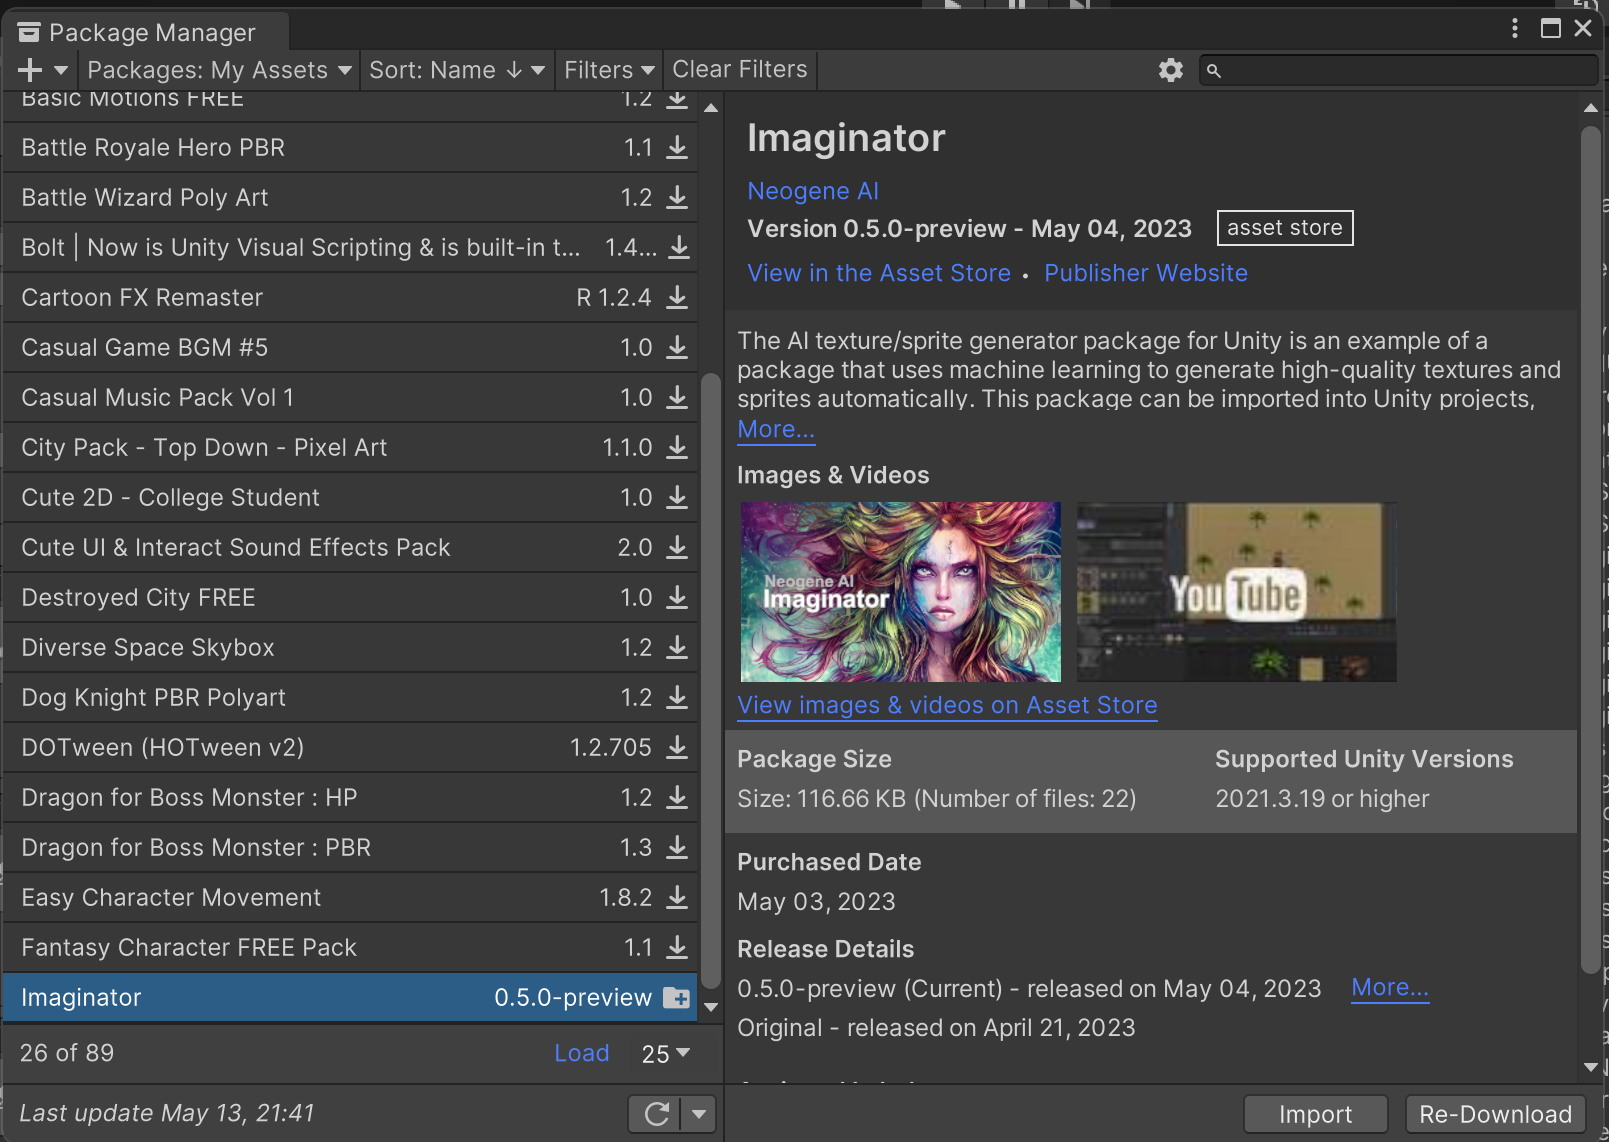Download Casual Game BGM #5
Screen dimensions: 1609x1142
677,347
